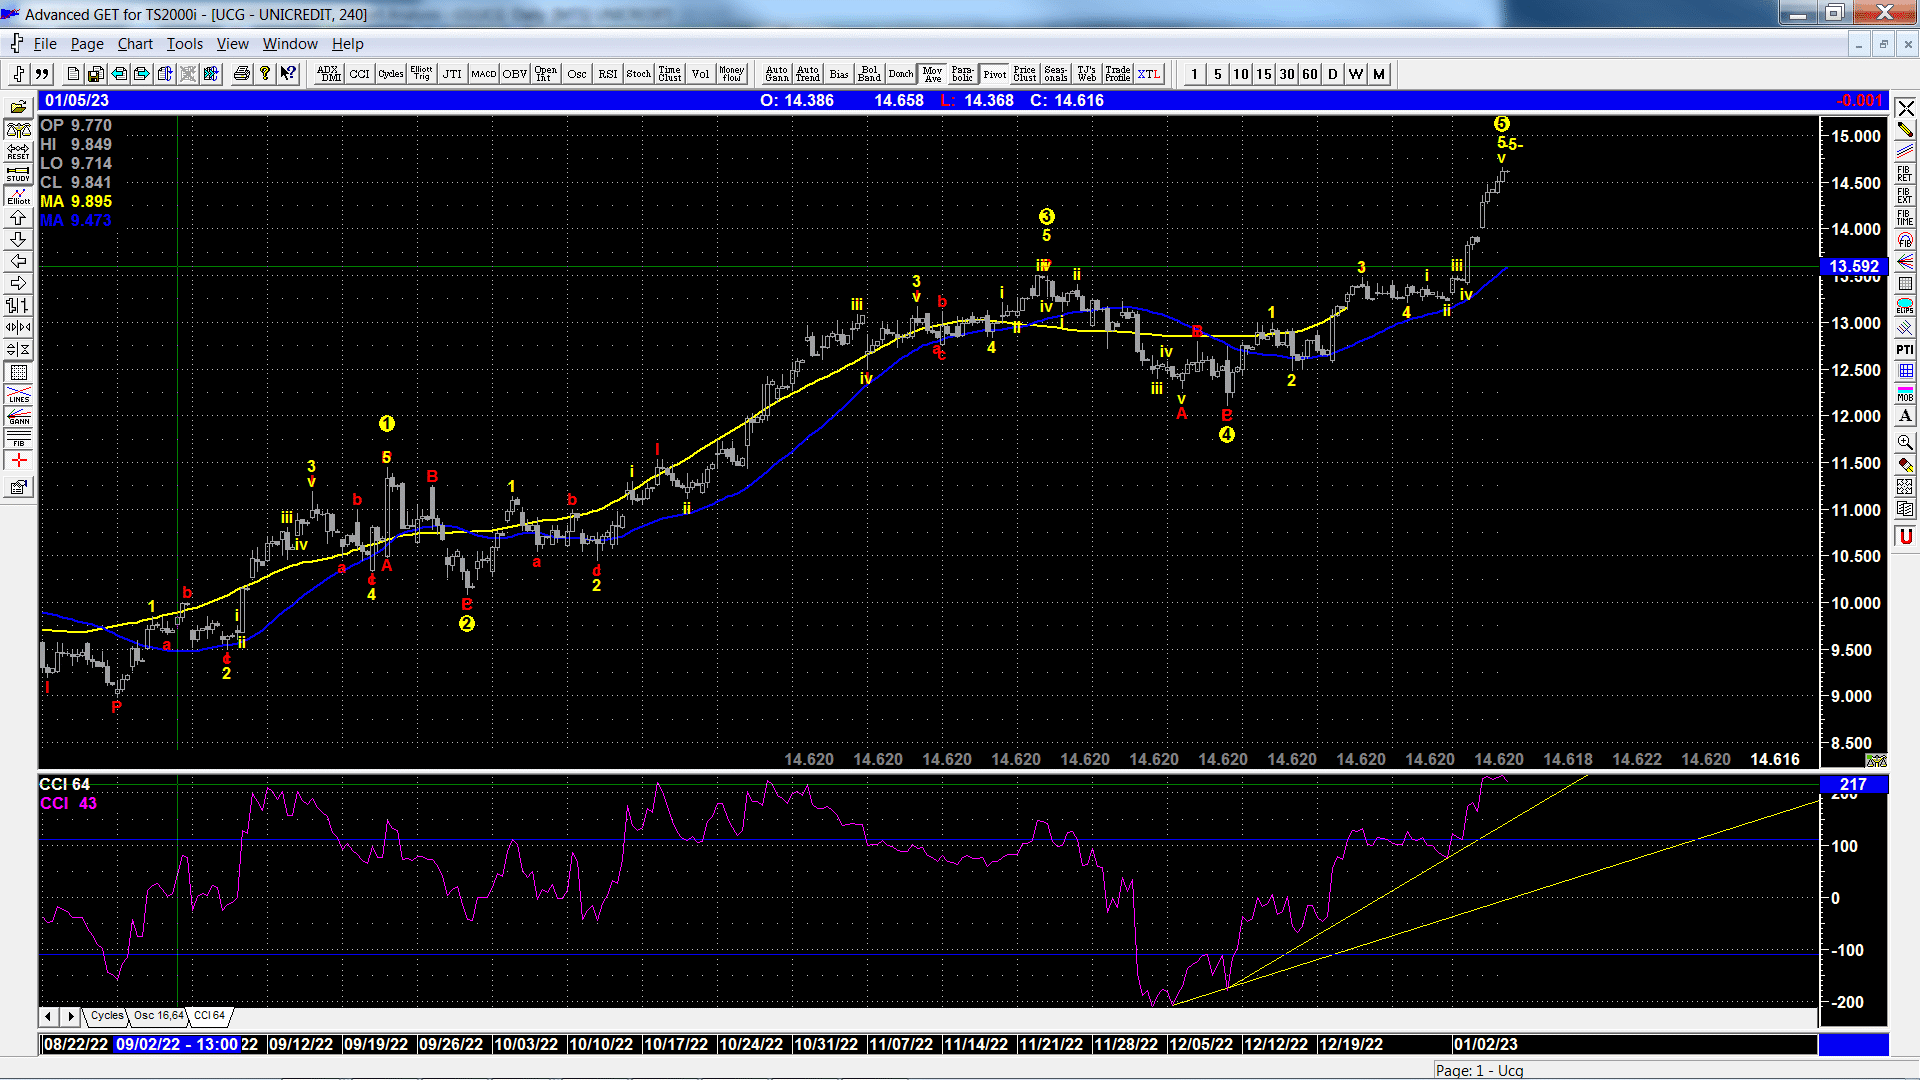Click the up arrow shift chart button
This screenshot has width=1920, height=1080.
click(x=18, y=217)
